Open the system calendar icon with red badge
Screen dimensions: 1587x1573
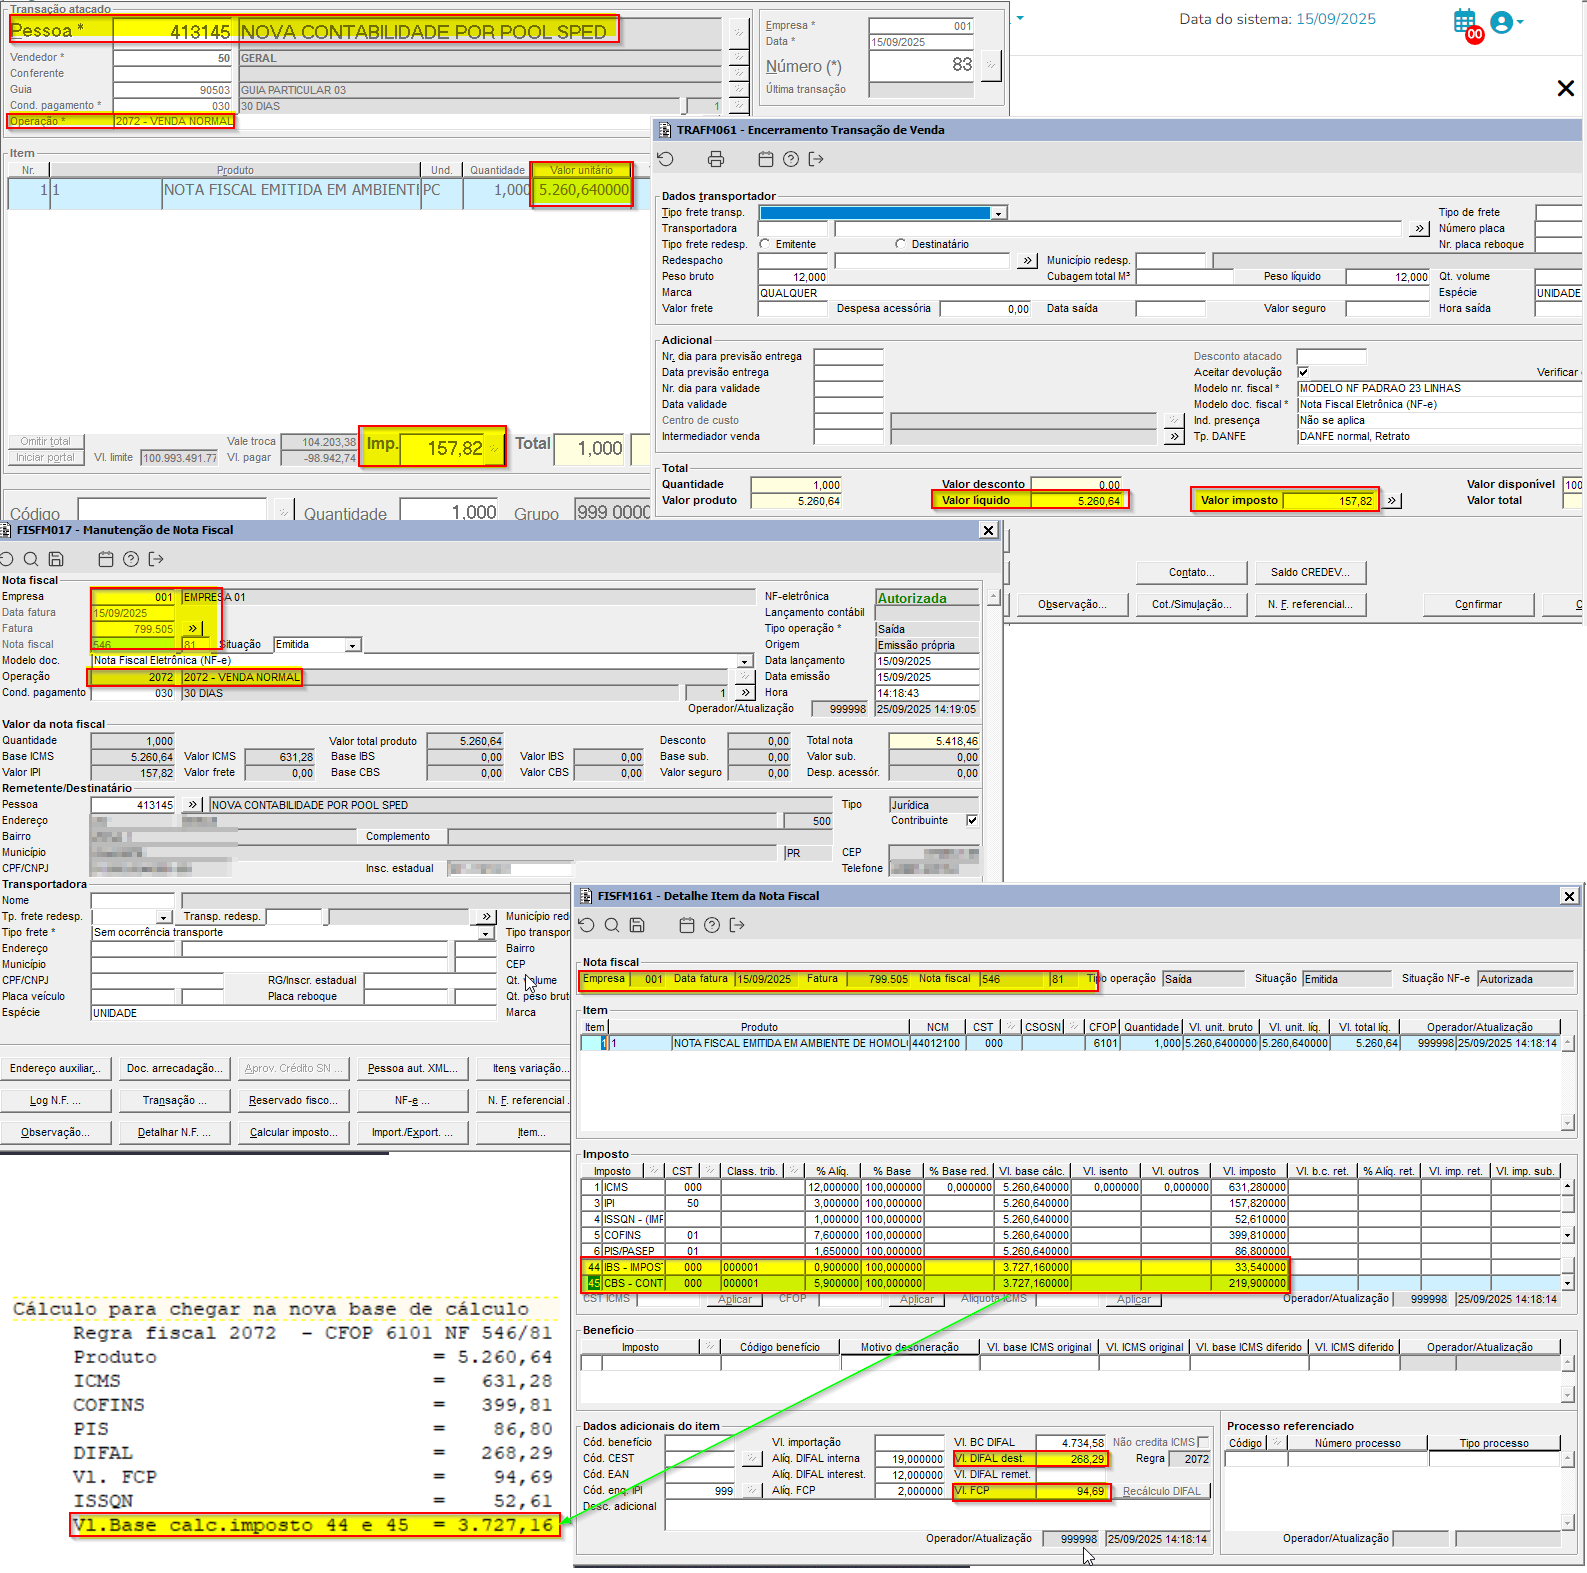click(1467, 24)
